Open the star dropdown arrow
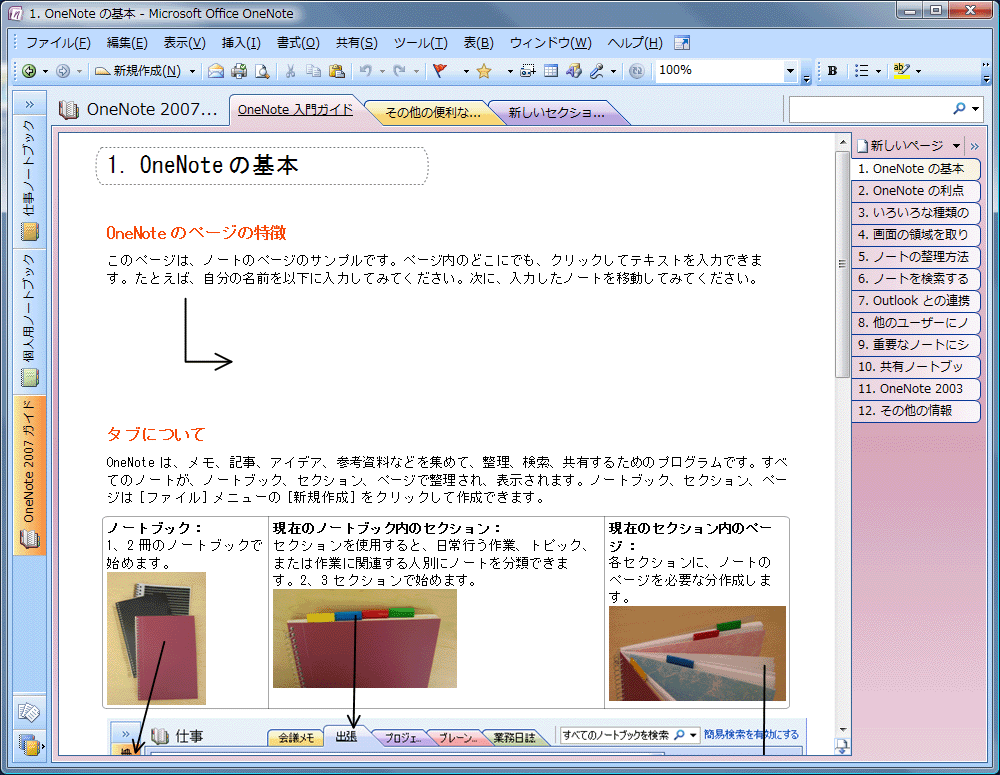 click(x=510, y=71)
